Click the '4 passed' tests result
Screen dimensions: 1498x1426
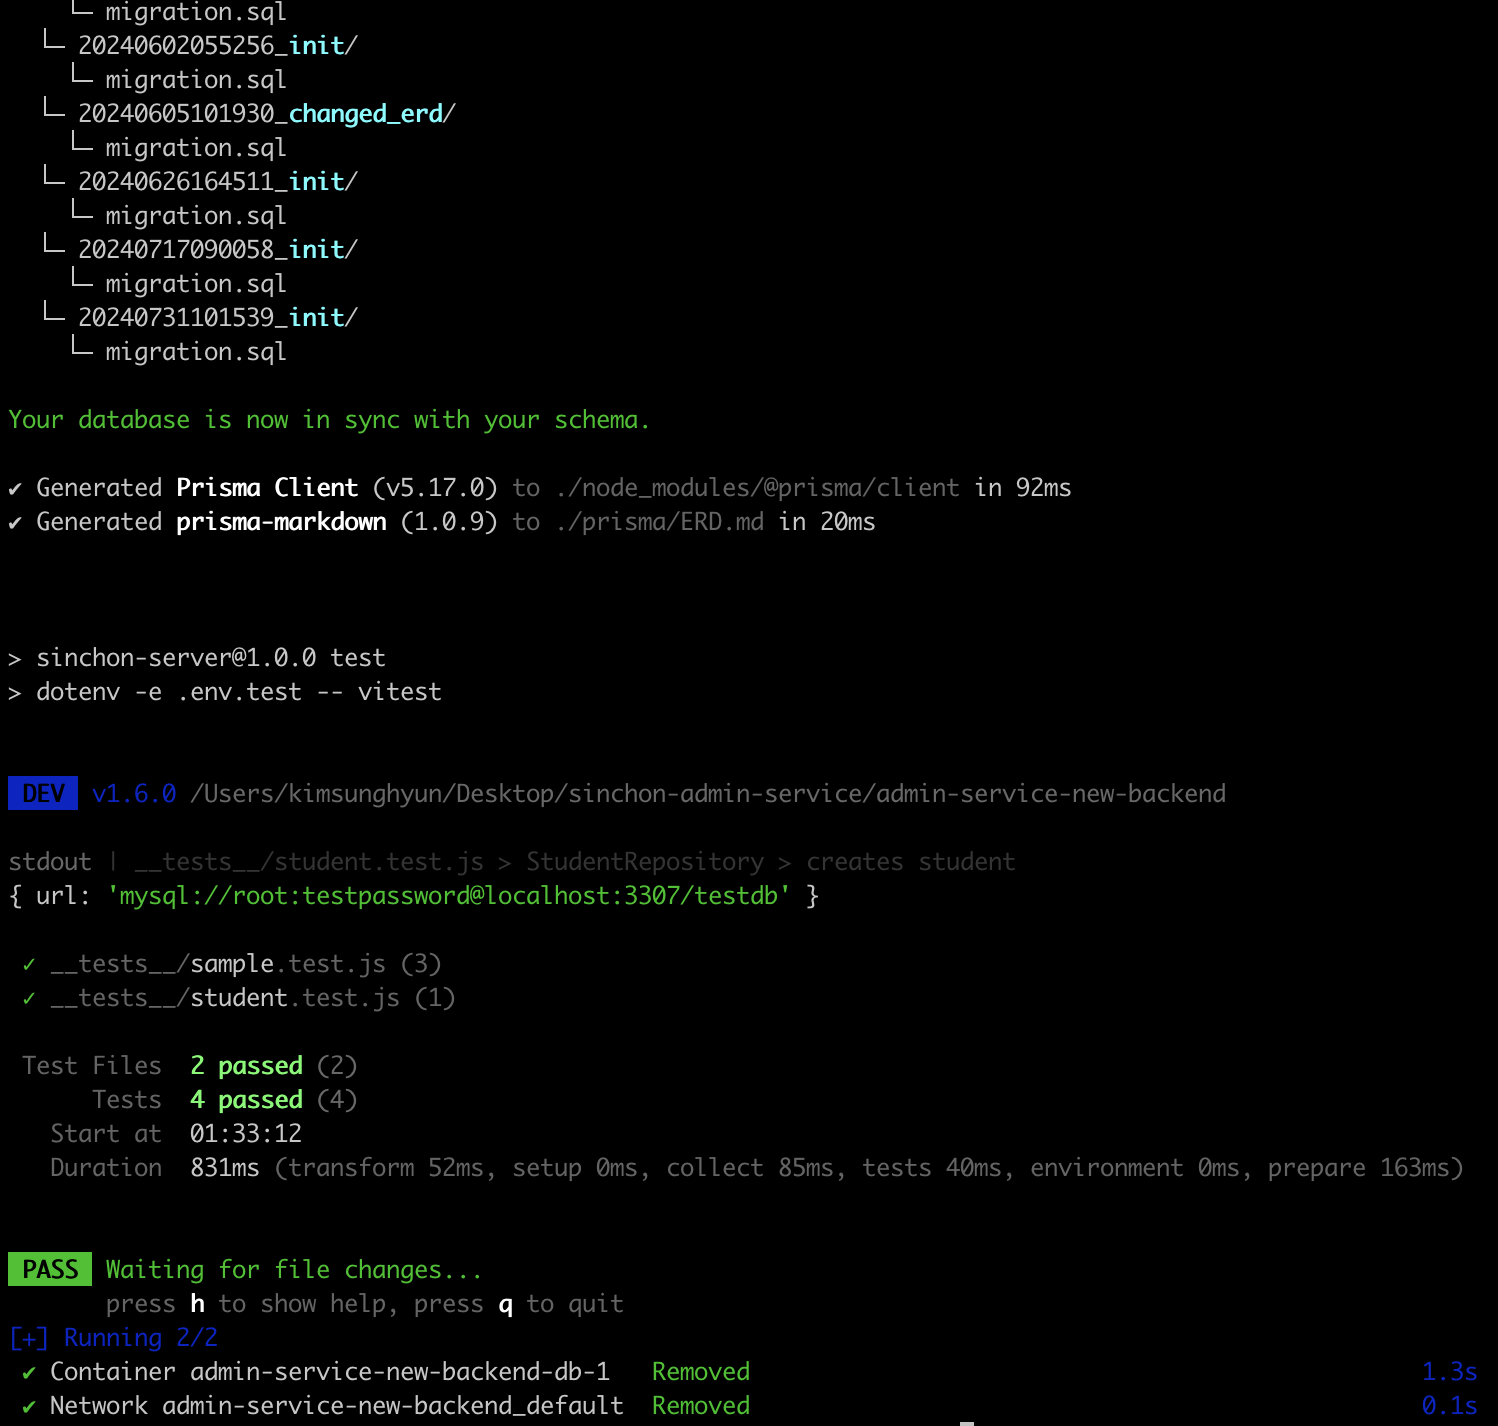pos(246,1100)
